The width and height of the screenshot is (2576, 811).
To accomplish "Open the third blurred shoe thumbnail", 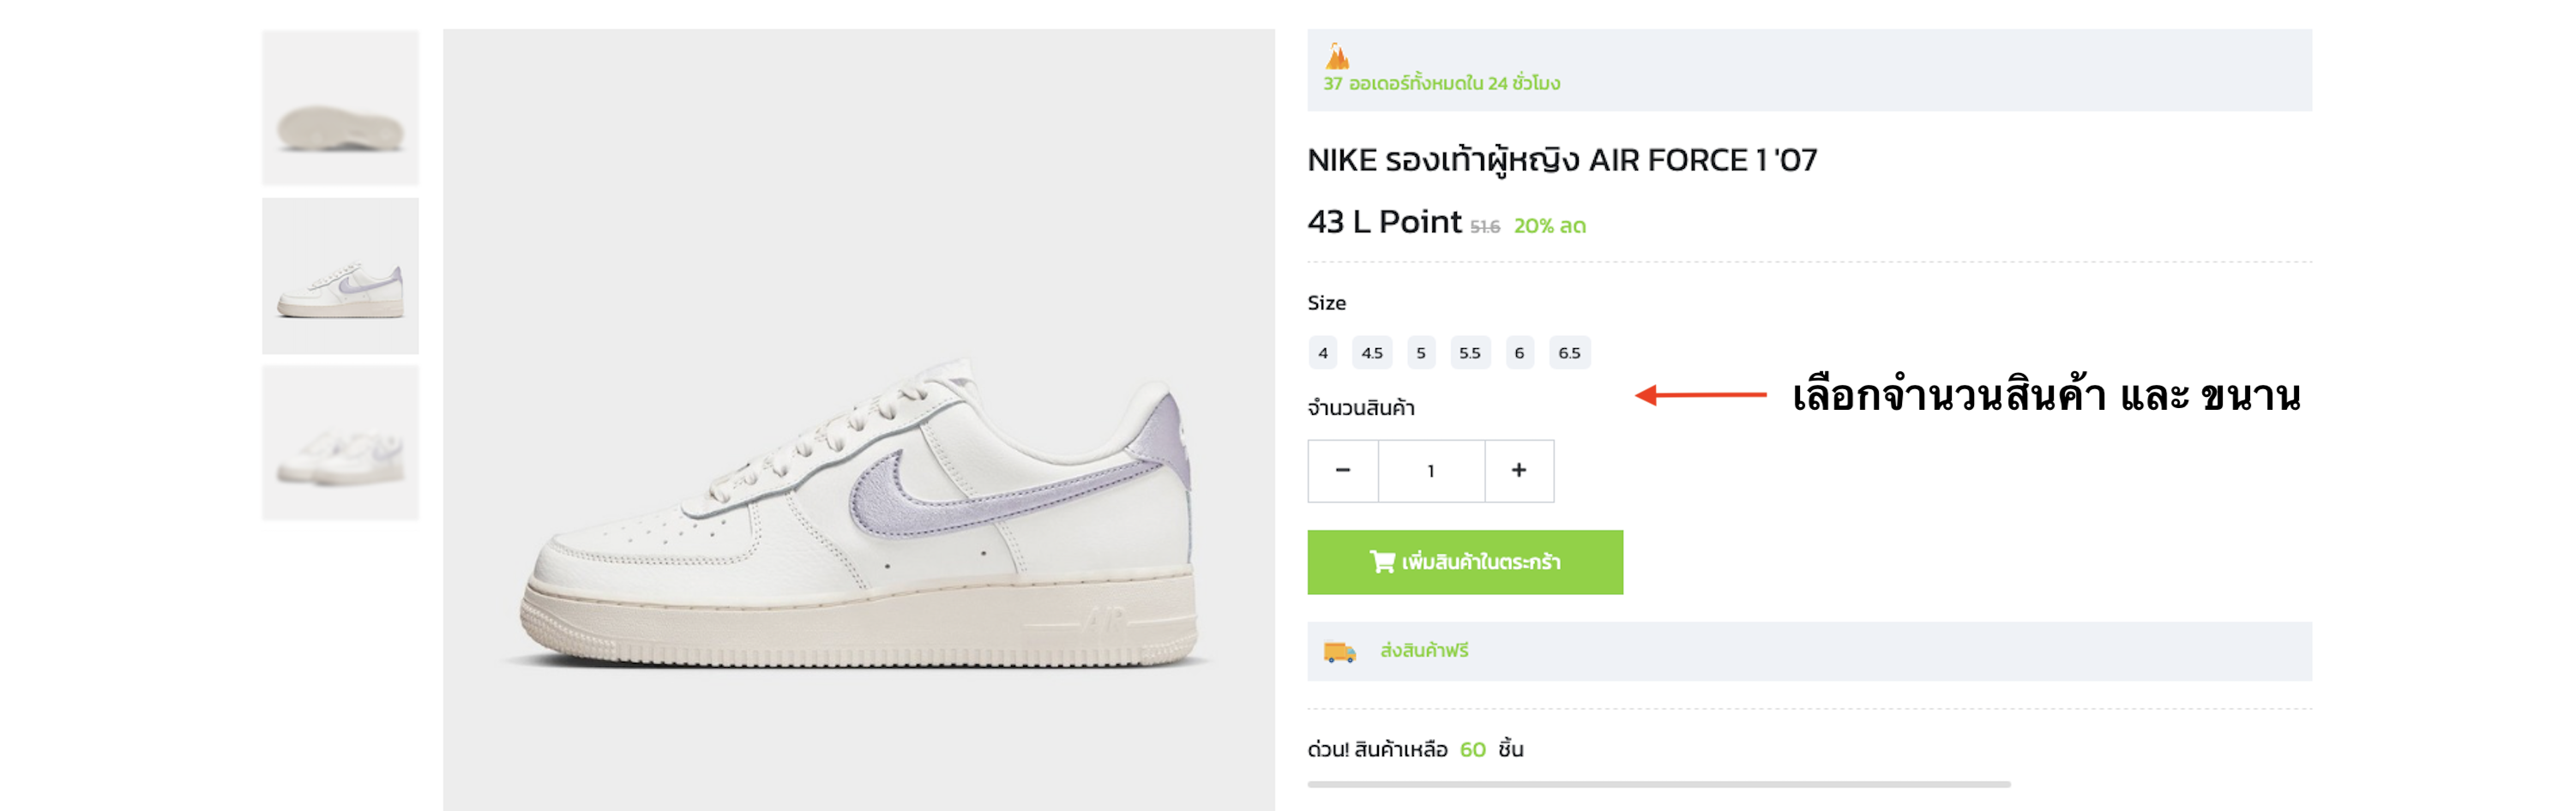I will pyautogui.click(x=340, y=443).
